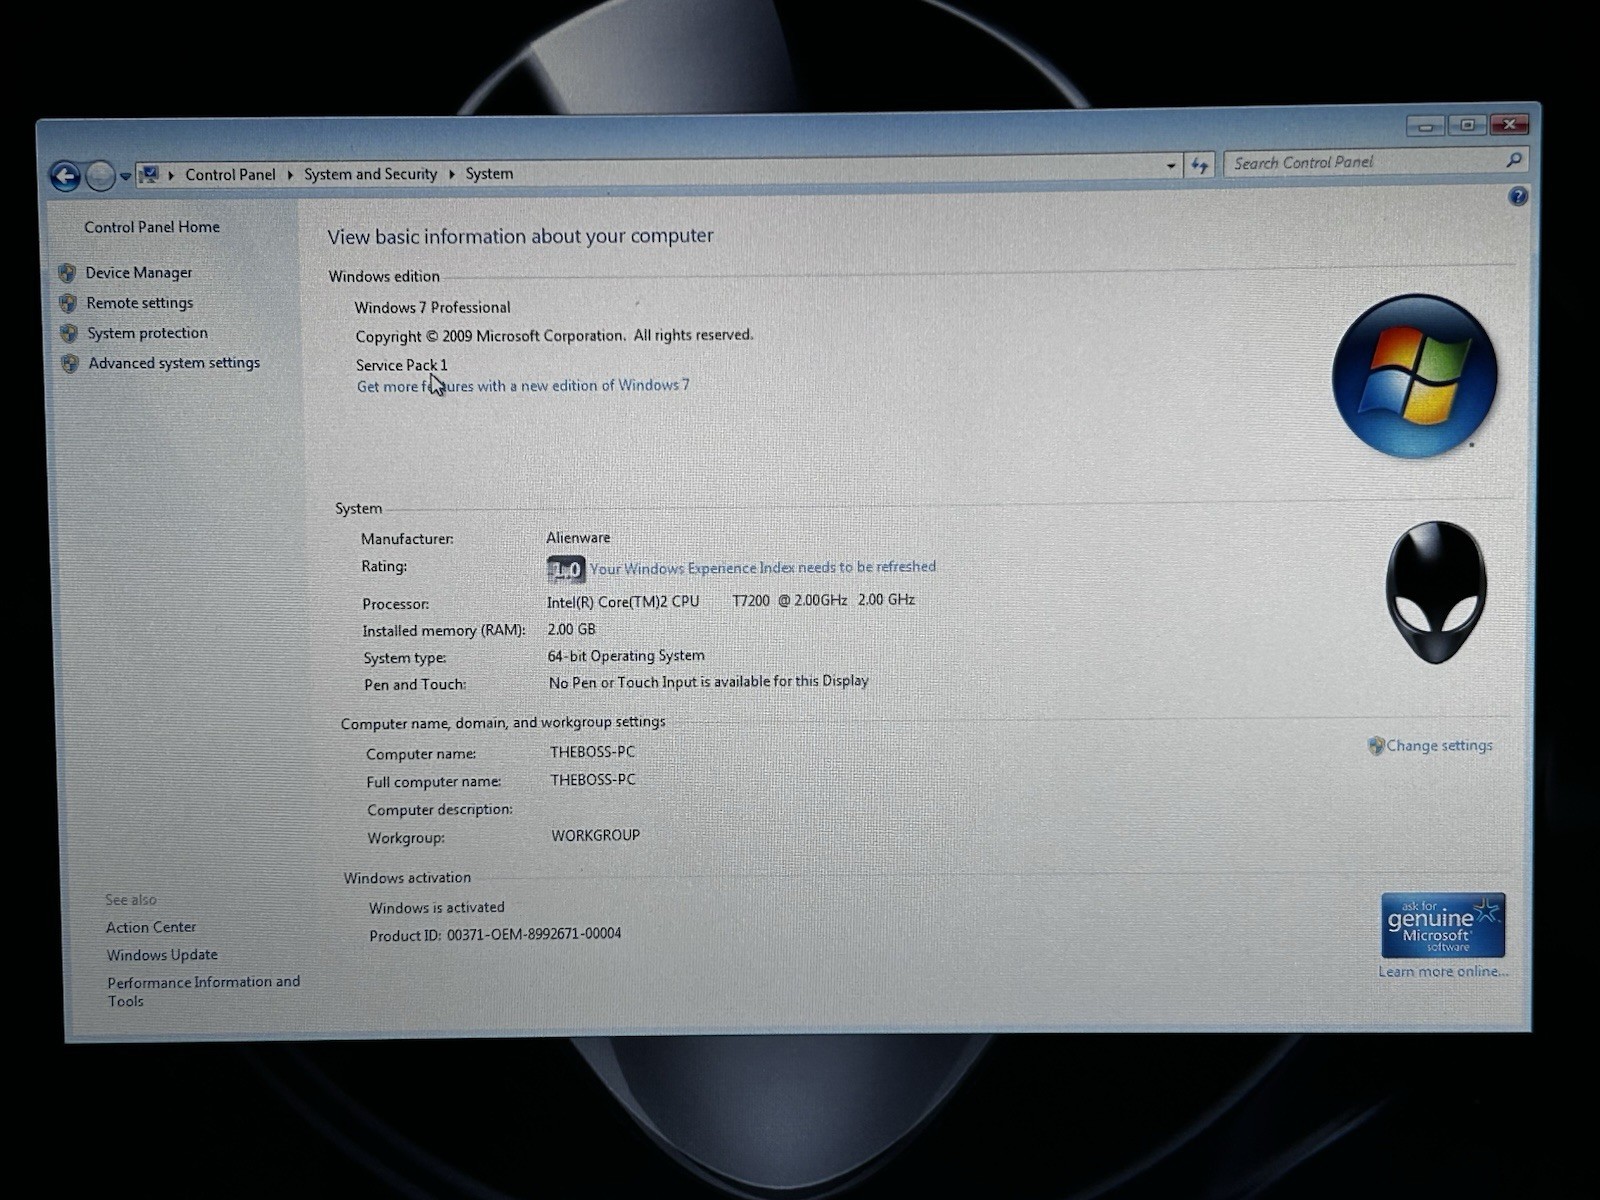1600x1200 pixels.
Task: Click Change settings for computer name
Action: point(1439,745)
